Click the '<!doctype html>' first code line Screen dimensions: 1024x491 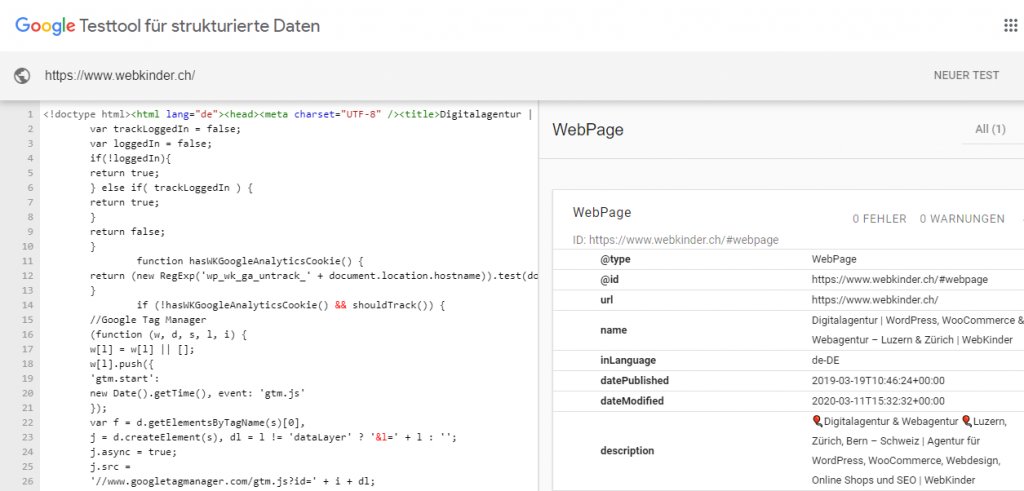(287, 115)
